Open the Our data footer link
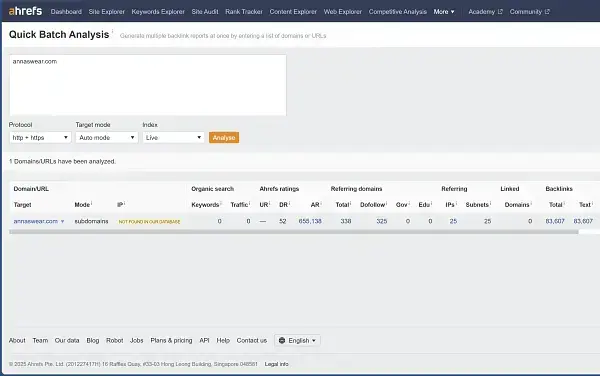The width and height of the screenshot is (600, 376). pyautogui.click(x=67, y=340)
